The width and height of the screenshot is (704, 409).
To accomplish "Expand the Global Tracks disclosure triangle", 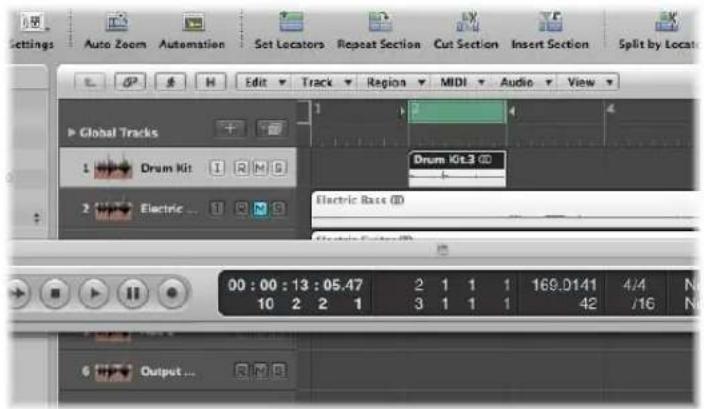I will click(x=71, y=132).
